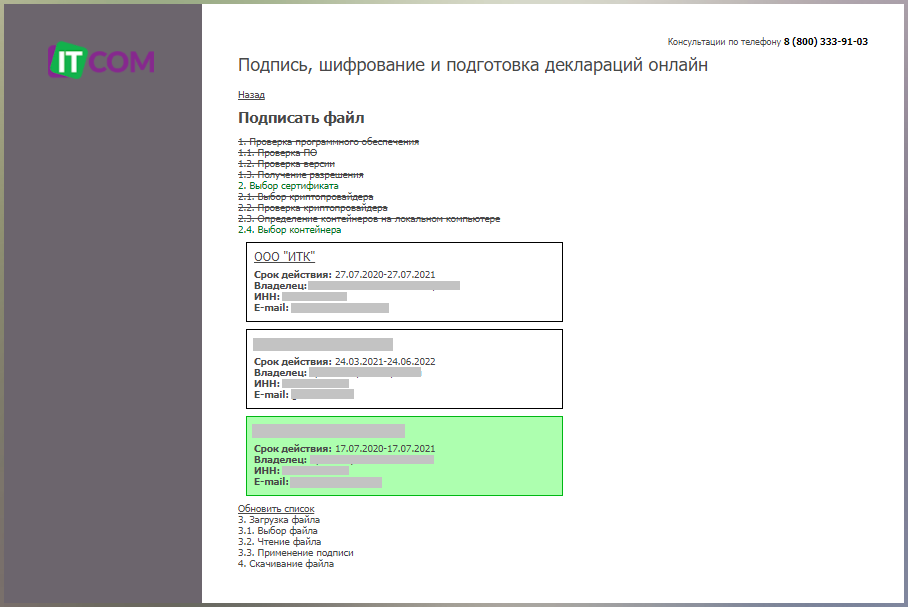Click step 2.4. Выбор контейнера
Viewport: 908px width, 607px height.
coord(289,230)
